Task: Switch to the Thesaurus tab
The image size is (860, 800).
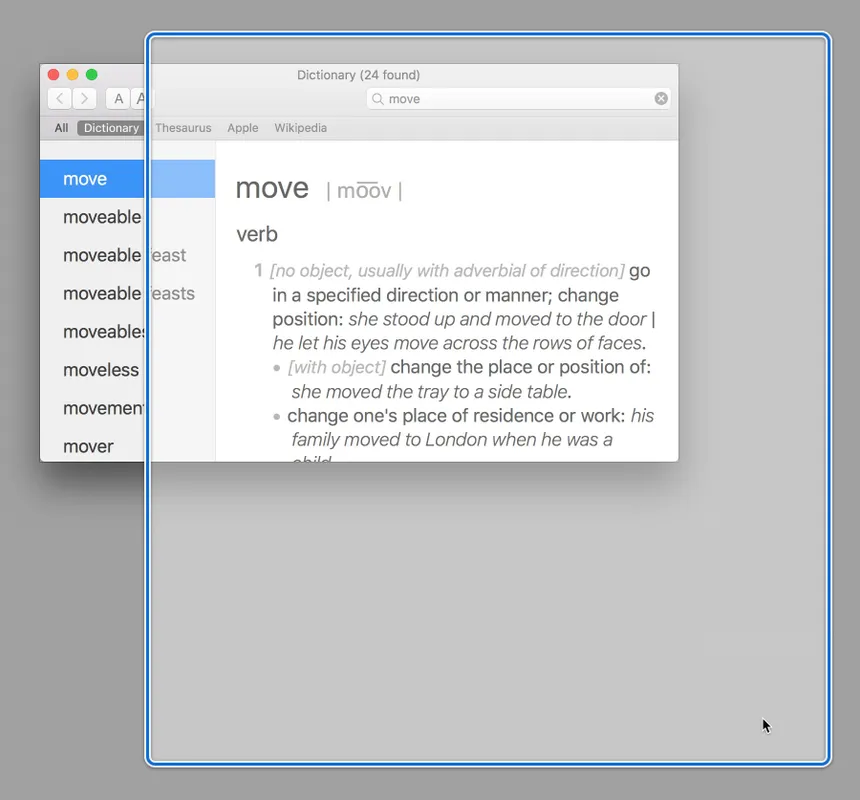Action: click(183, 128)
